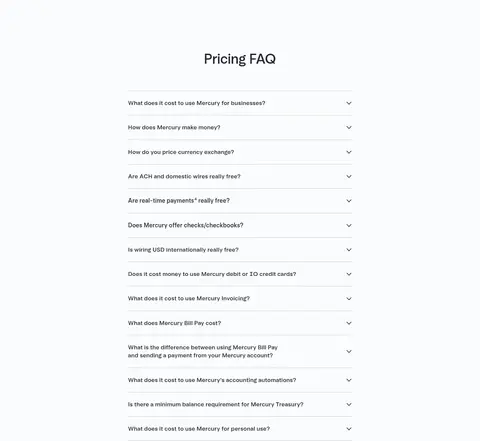The image size is (480, 441).
Task: Click chevron beside debit or IO credit cards question
Action: point(349,274)
